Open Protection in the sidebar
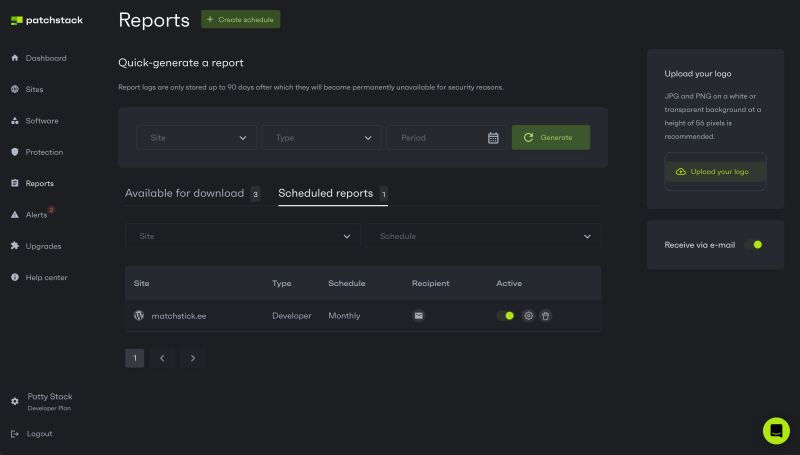800x455 pixels. coord(44,152)
